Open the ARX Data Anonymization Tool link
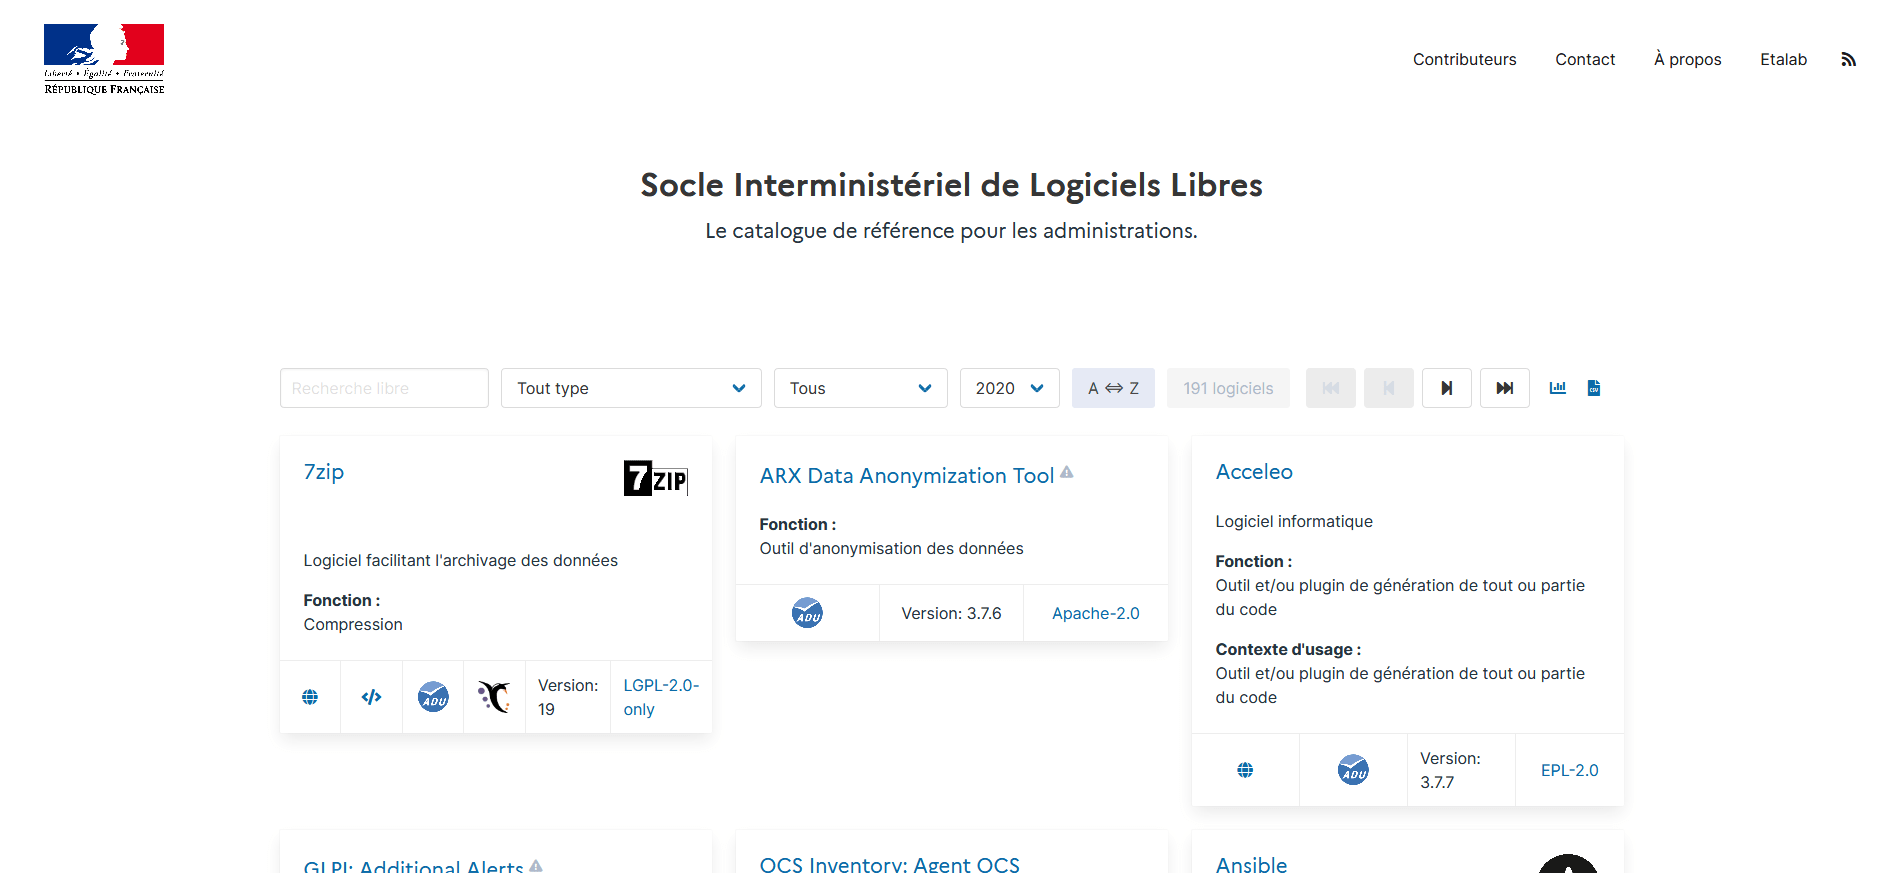The image size is (1903, 873). (907, 476)
